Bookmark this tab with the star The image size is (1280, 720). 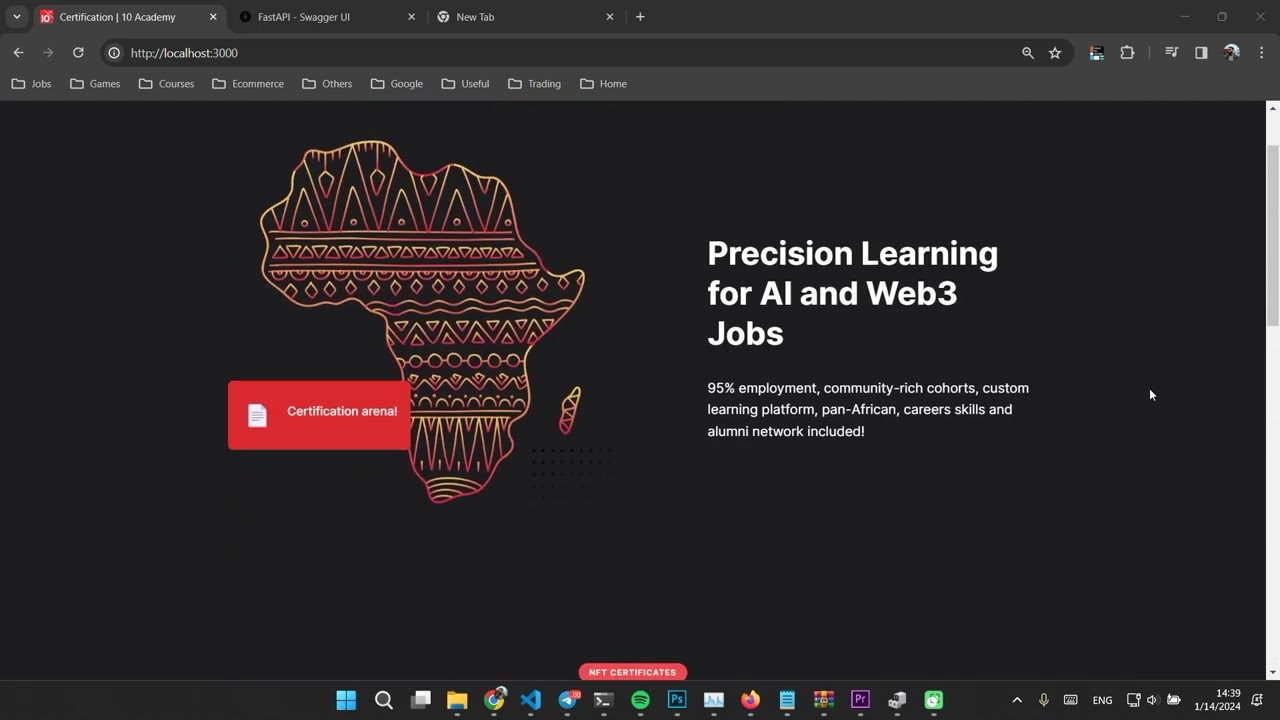[1055, 53]
